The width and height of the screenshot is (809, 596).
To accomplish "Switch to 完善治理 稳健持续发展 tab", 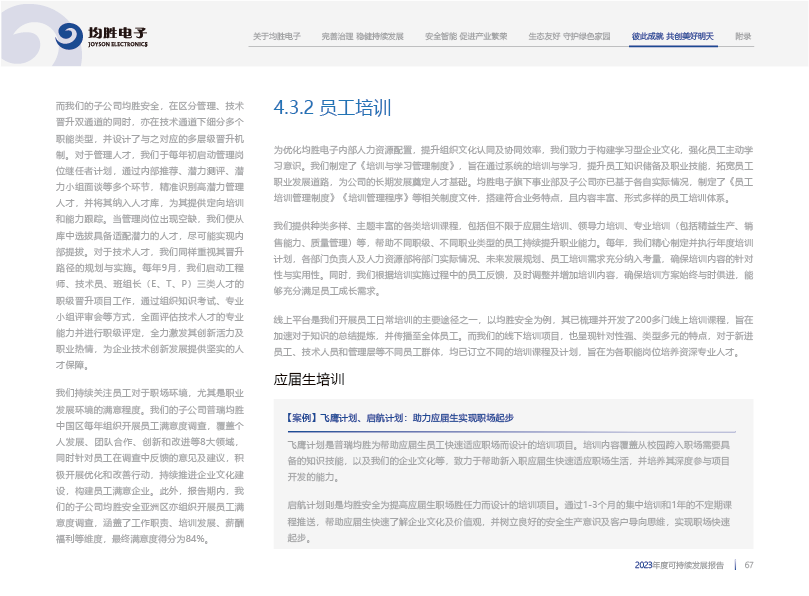I will pyautogui.click(x=362, y=36).
